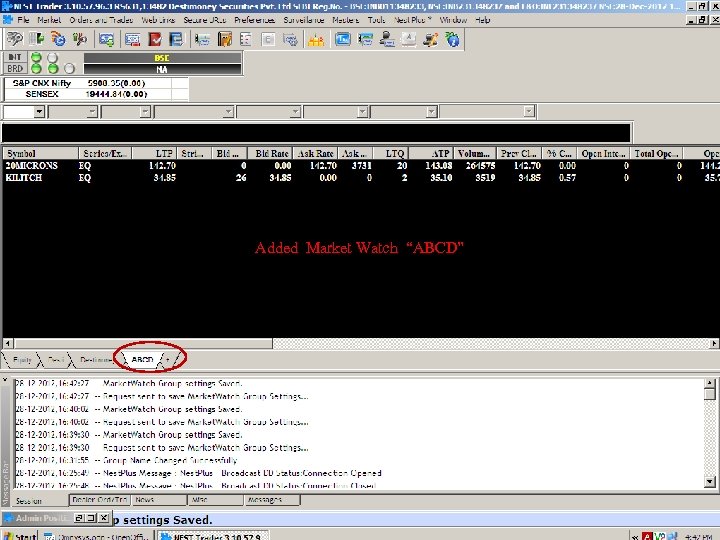Click the BRD broadcast status button
720x540 pixels.
click(x=15, y=68)
